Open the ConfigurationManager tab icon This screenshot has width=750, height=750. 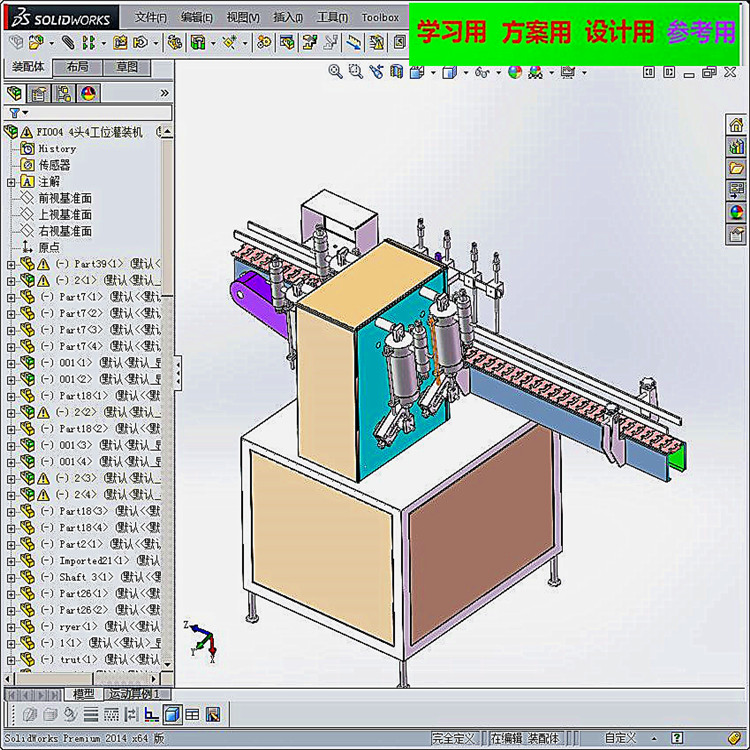click(63, 93)
